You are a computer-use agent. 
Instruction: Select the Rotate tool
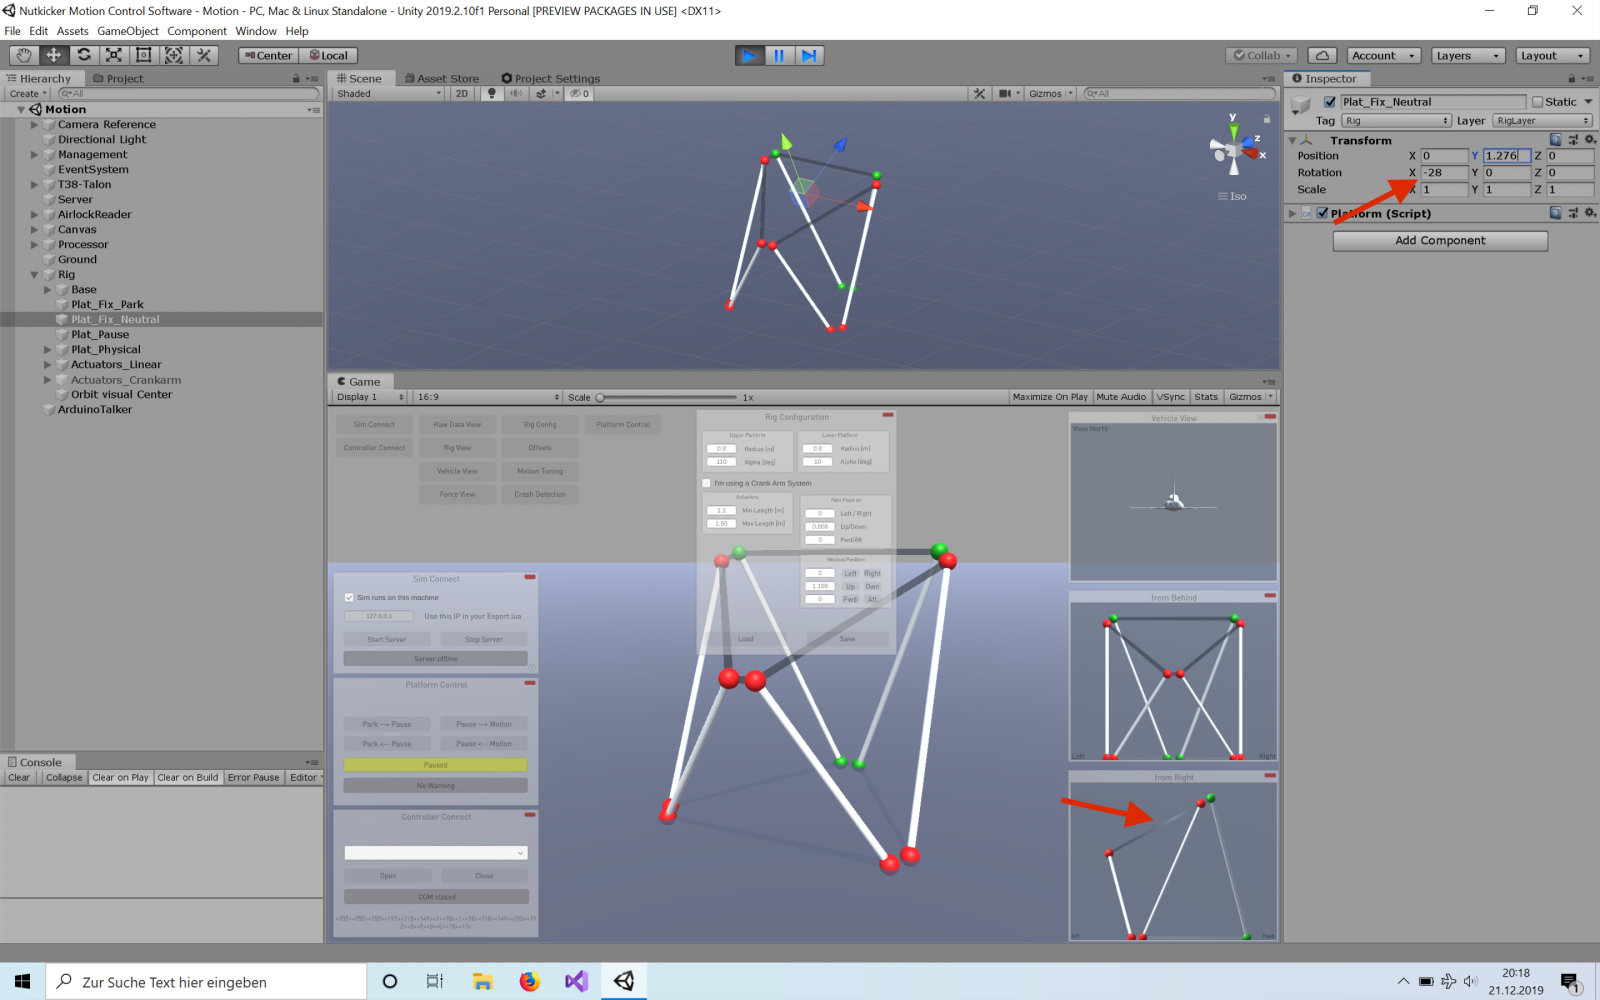click(84, 55)
